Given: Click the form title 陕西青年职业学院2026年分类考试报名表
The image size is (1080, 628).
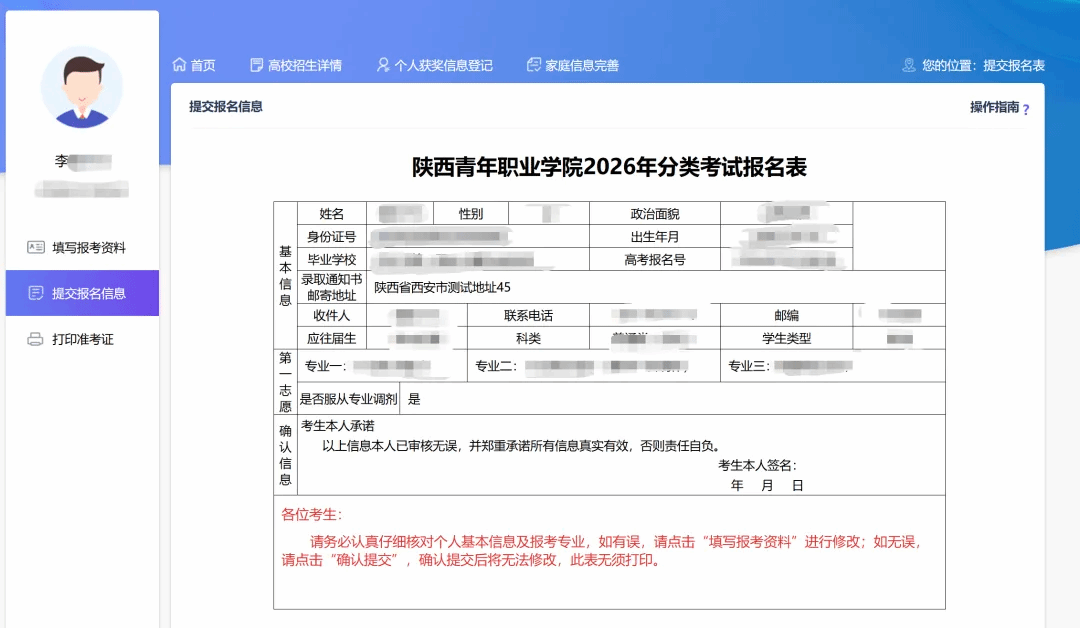Looking at the screenshot, I should (609, 167).
